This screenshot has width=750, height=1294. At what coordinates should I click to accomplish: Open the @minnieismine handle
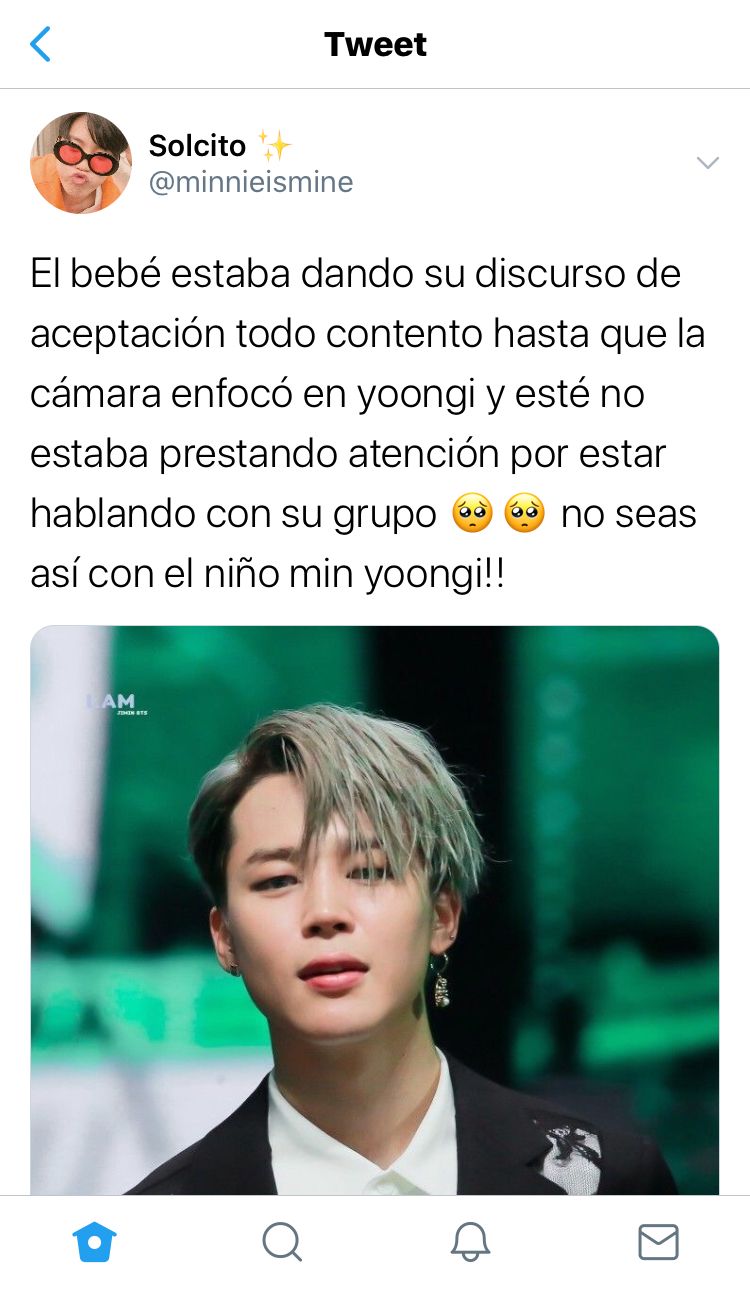click(250, 183)
